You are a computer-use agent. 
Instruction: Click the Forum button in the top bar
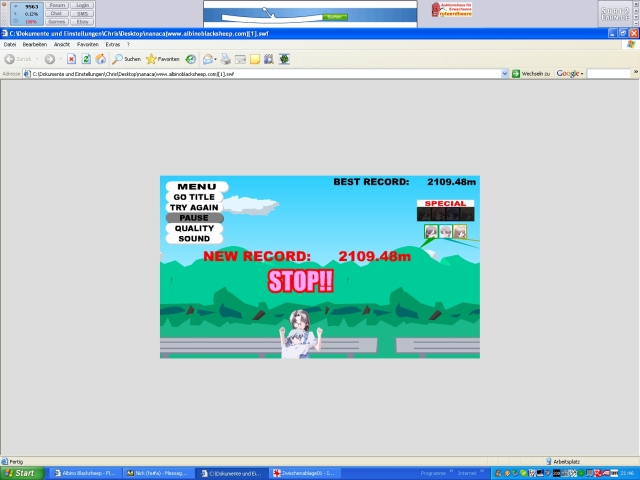coord(57,5)
